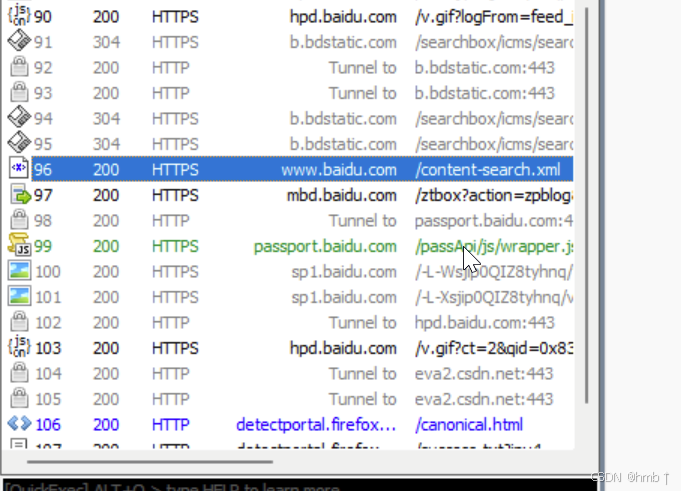Select /canonical.html URL in row 106
The height and width of the screenshot is (491, 681).
click(x=469, y=425)
